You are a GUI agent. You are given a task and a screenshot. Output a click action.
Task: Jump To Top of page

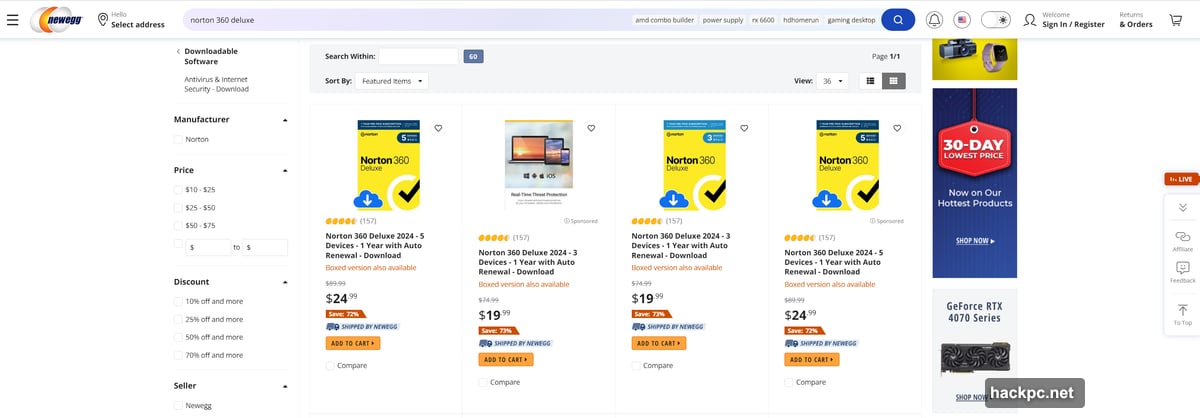click(1183, 314)
